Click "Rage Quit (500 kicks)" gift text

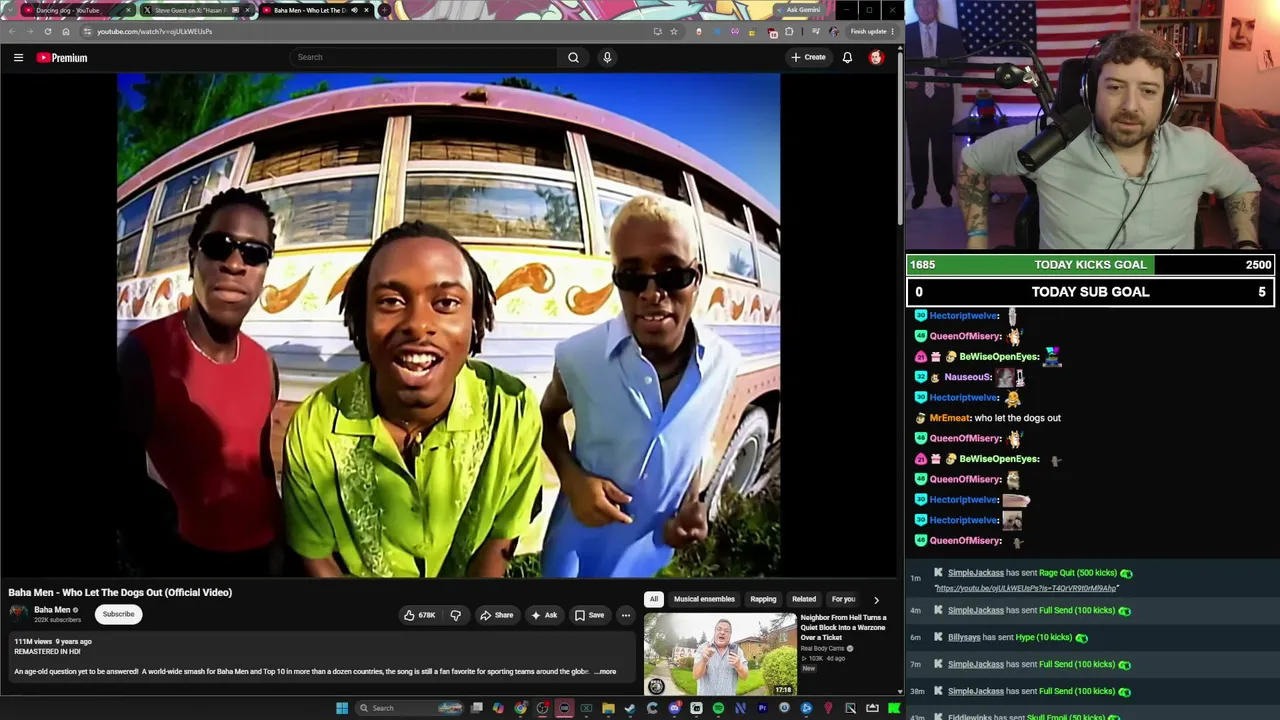tap(1078, 573)
